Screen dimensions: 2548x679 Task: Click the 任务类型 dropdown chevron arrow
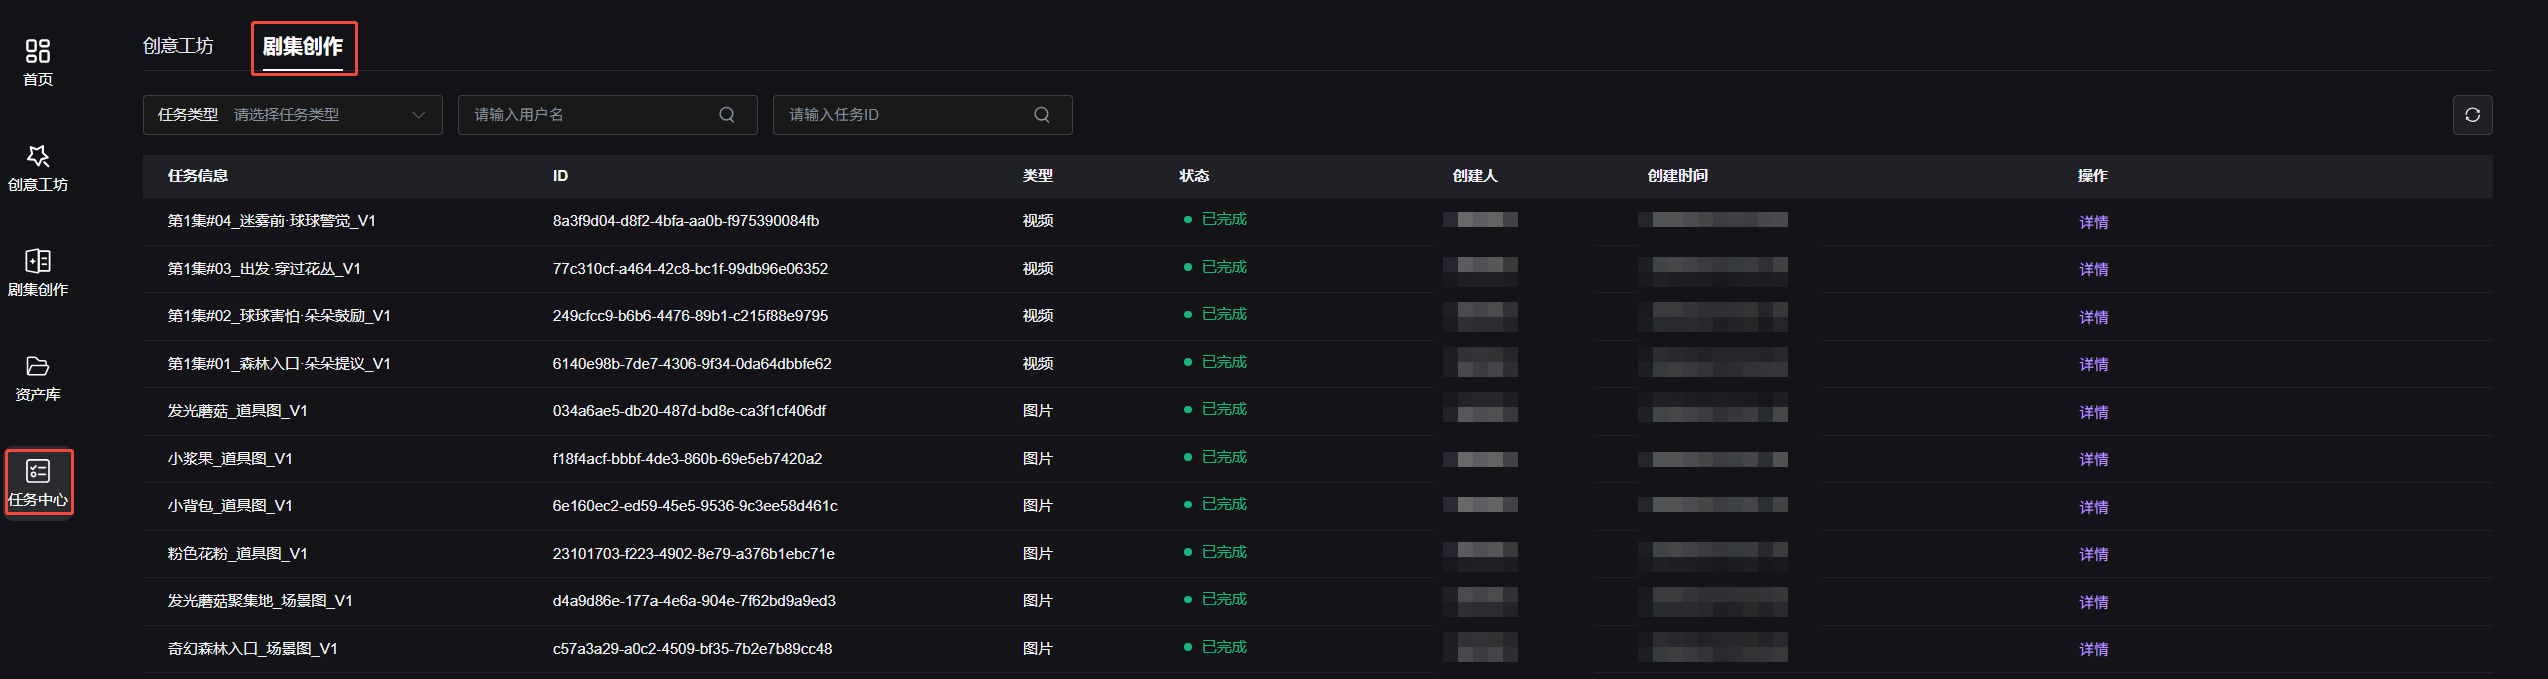pyautogui.click(x=419, y=115)
